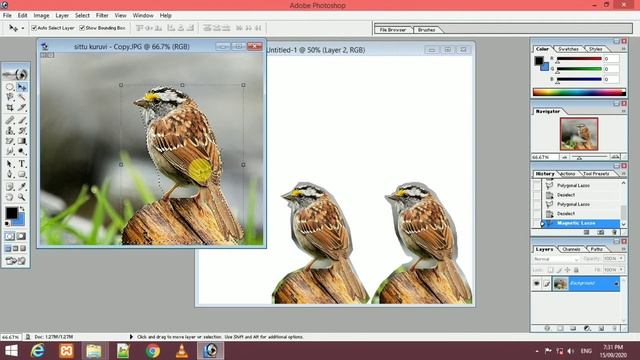Select the Rectangle shape tool

point(22,174)
